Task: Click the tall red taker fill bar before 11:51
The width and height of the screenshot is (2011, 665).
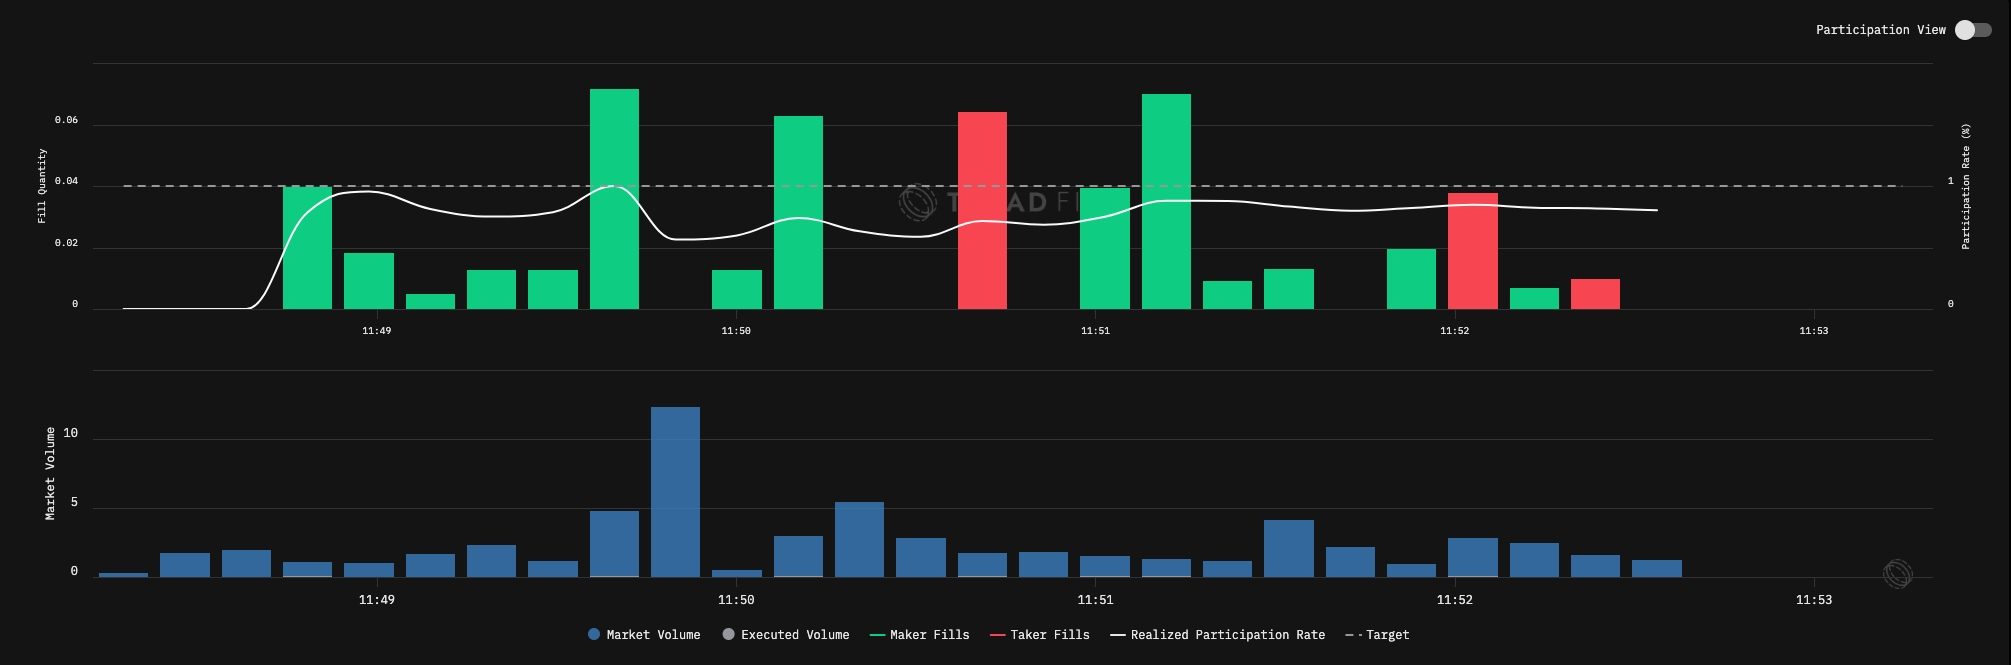Action: click(982, 210)
